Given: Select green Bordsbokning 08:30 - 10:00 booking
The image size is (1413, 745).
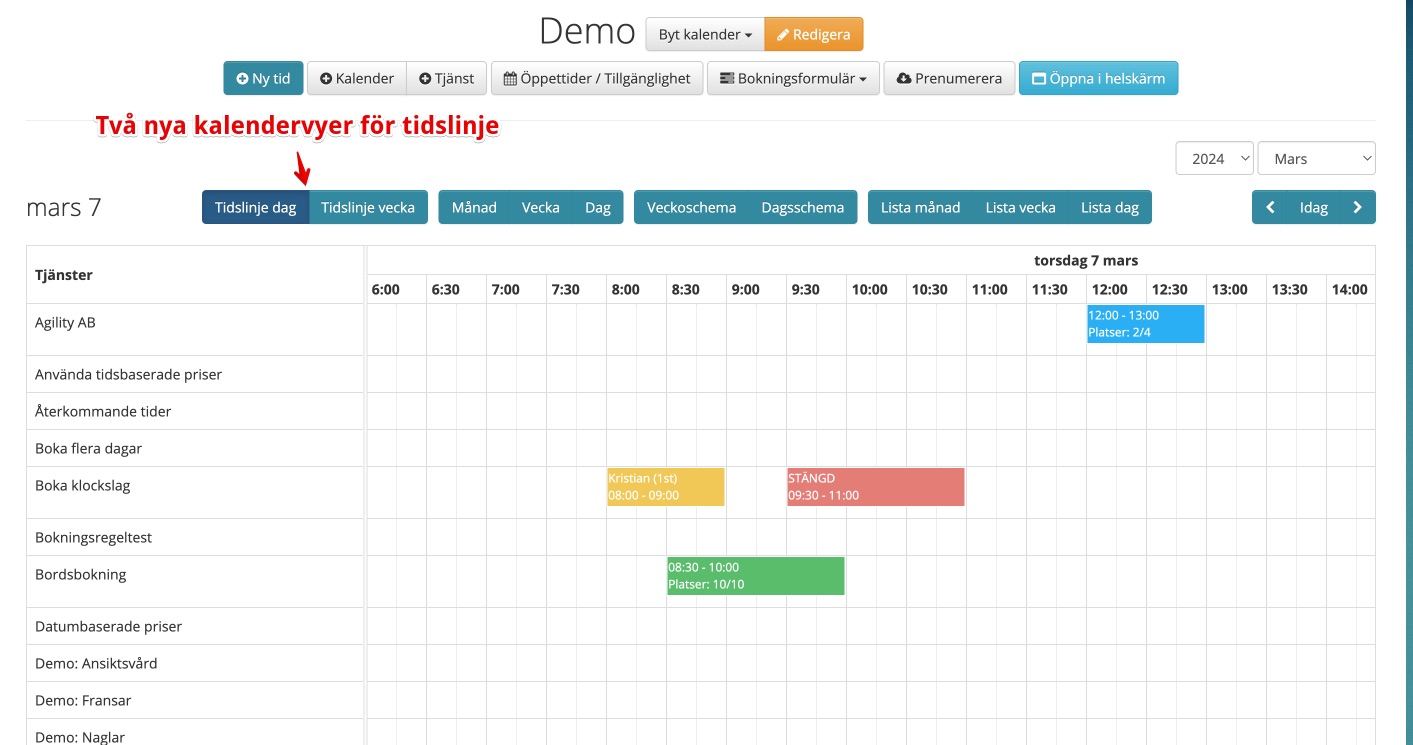Looking at the screenshot, I should point(755,576).
